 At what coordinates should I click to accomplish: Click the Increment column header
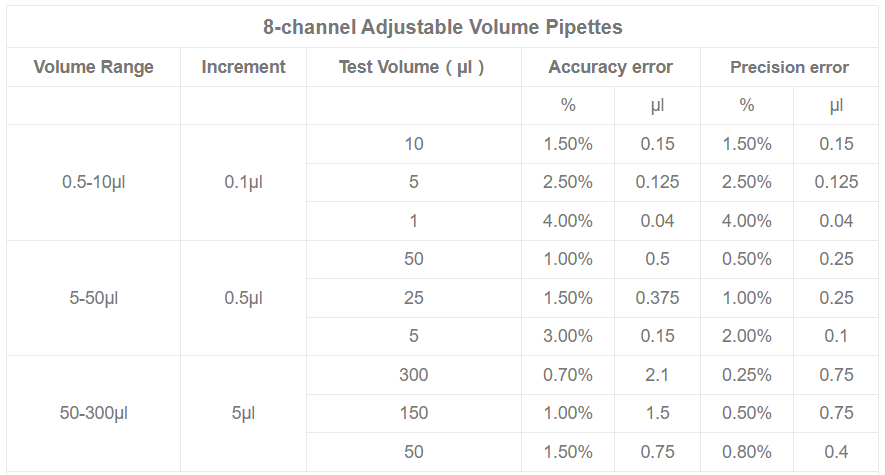243,67
